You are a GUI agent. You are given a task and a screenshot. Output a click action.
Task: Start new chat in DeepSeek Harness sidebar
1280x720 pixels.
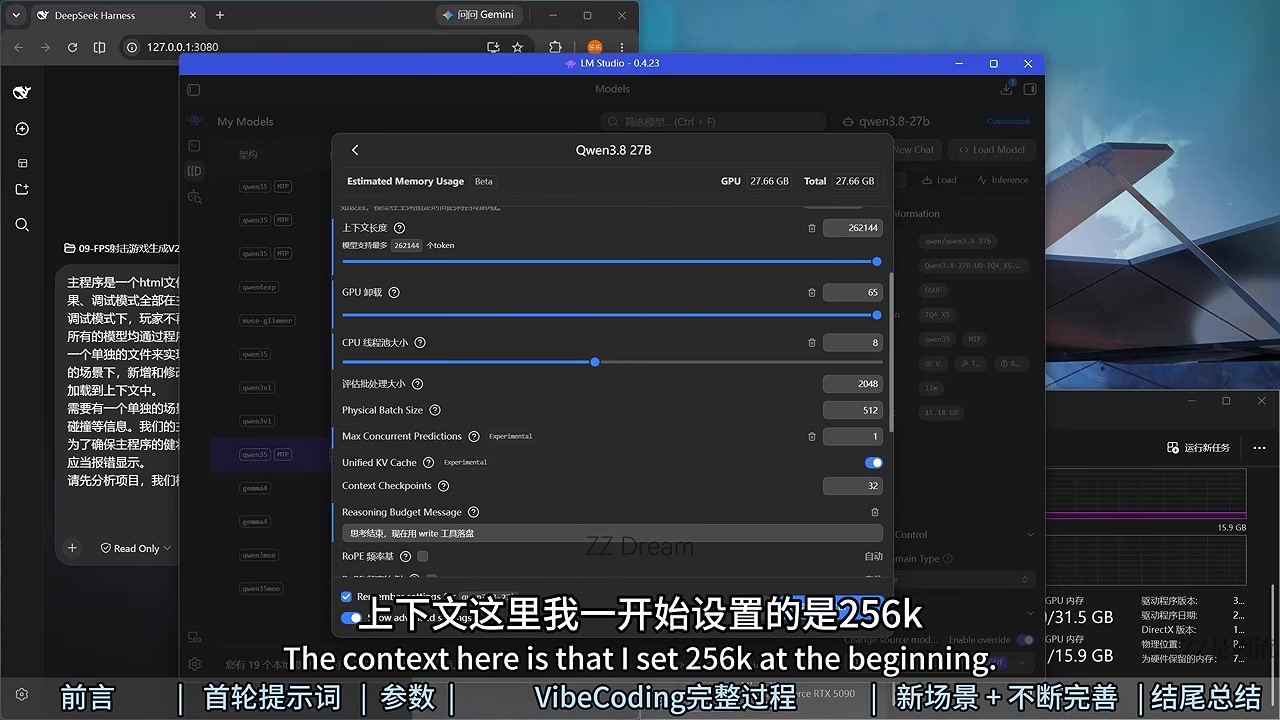[x=22, y=129]
